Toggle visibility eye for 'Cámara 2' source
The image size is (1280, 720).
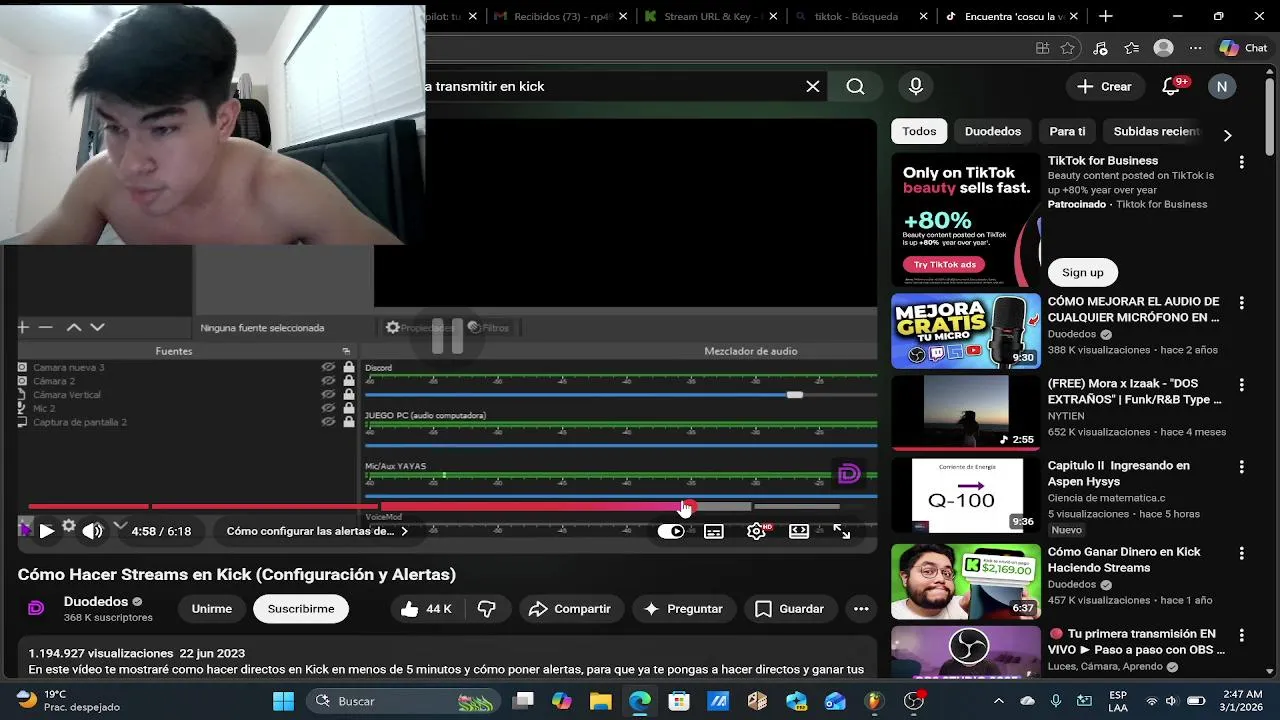328,381
